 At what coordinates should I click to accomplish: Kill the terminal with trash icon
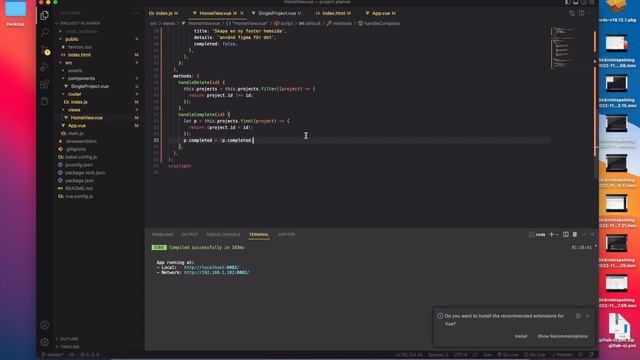click(x=575, y=234)
